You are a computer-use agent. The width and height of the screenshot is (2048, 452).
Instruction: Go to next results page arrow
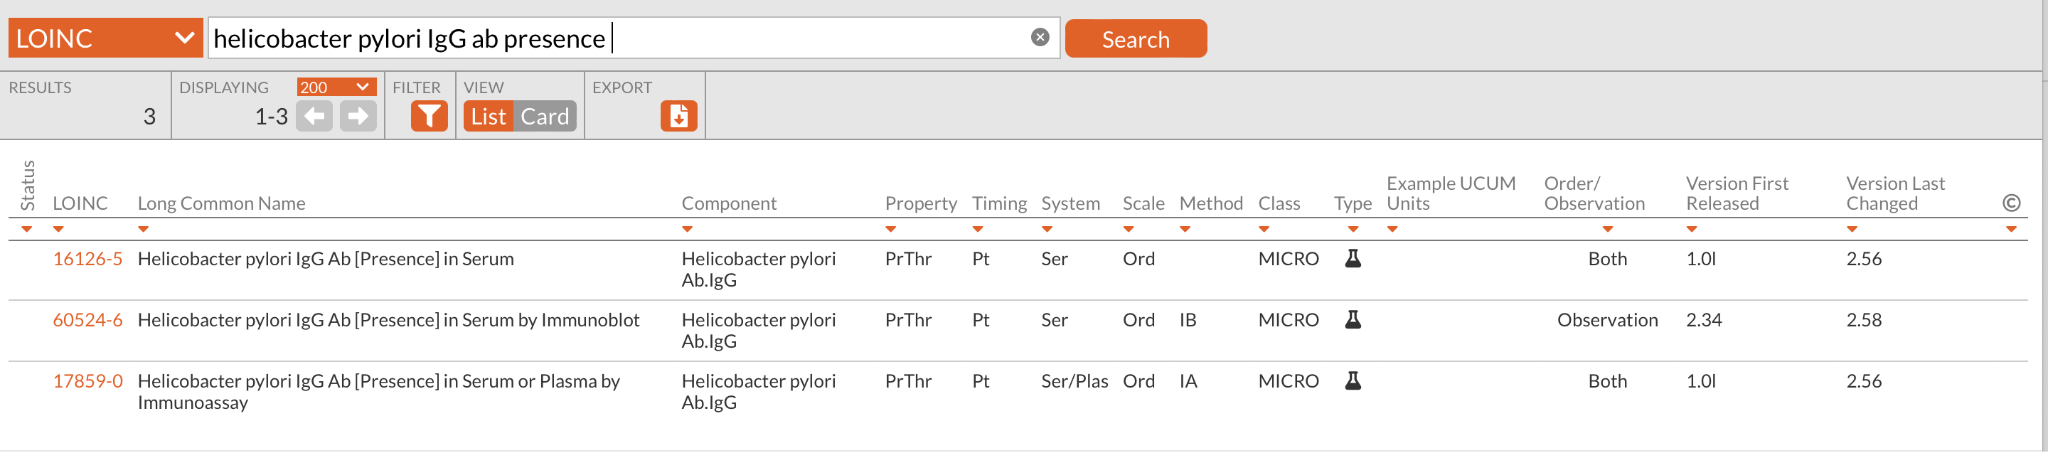tap(358, 116)
